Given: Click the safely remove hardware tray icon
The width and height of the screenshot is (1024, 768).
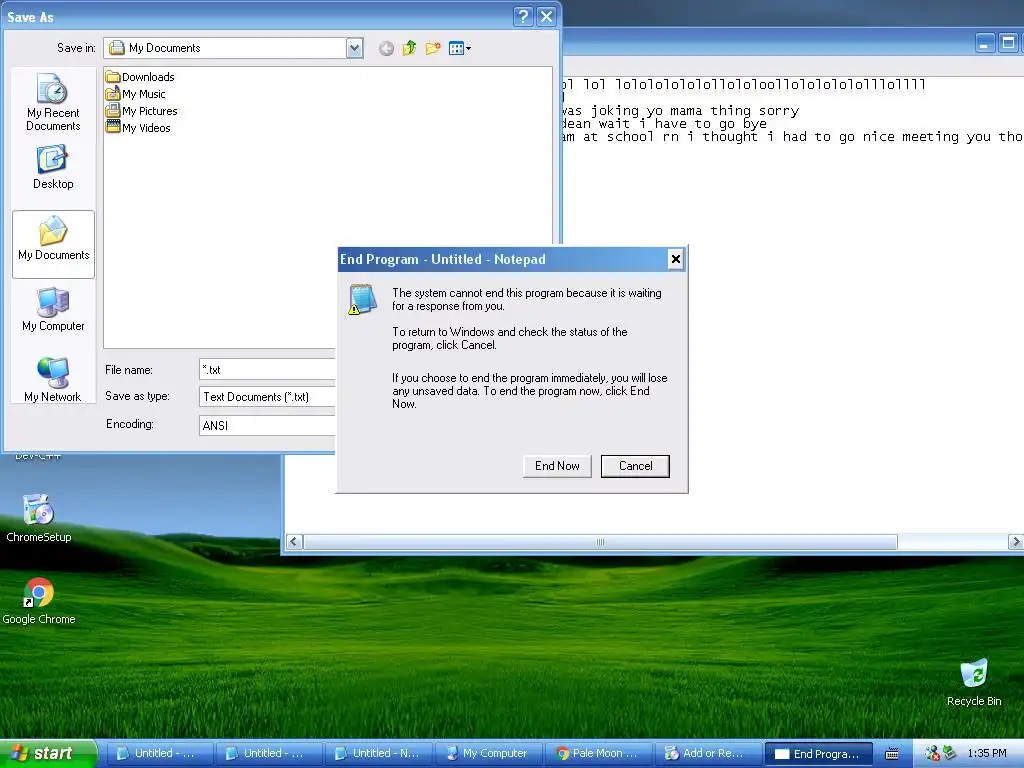Looking at the screenshot, I should click(949, 753).
